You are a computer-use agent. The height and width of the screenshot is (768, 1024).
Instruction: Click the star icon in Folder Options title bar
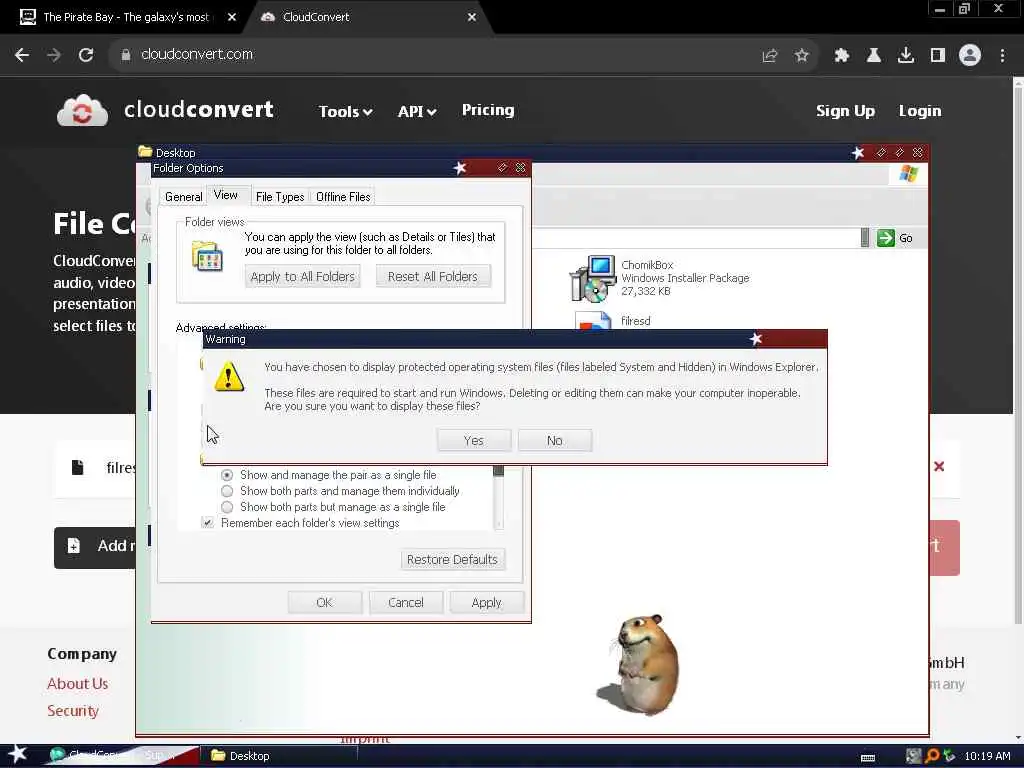(x=460, y=168)
